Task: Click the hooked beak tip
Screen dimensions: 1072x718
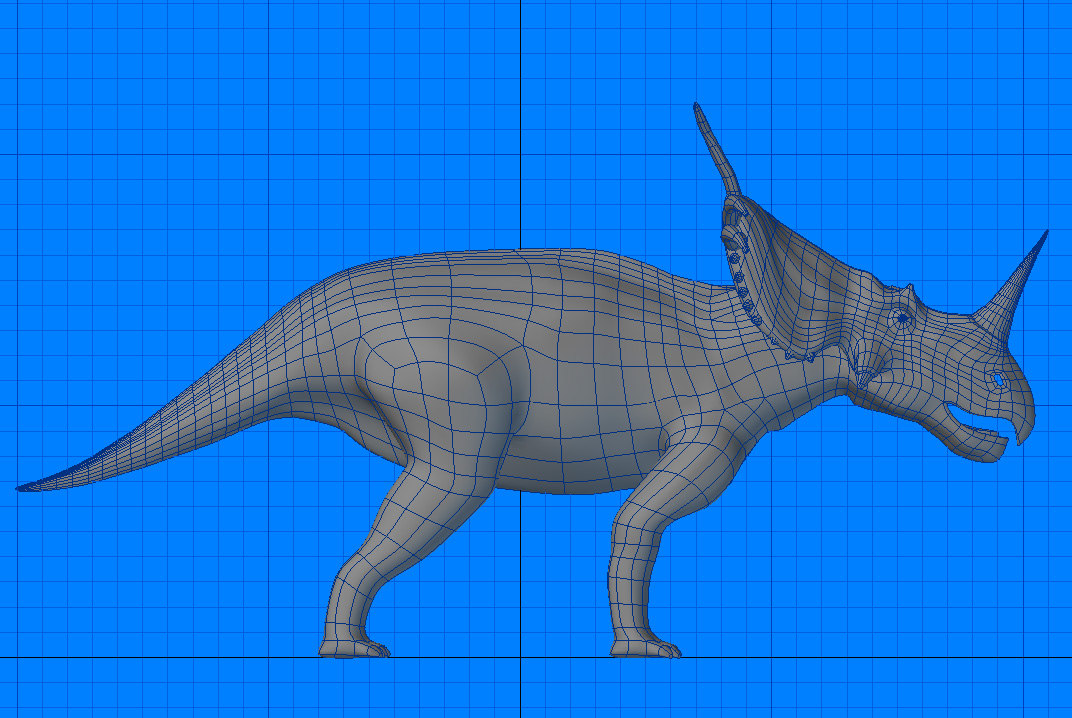Action: coord(1019,437)
